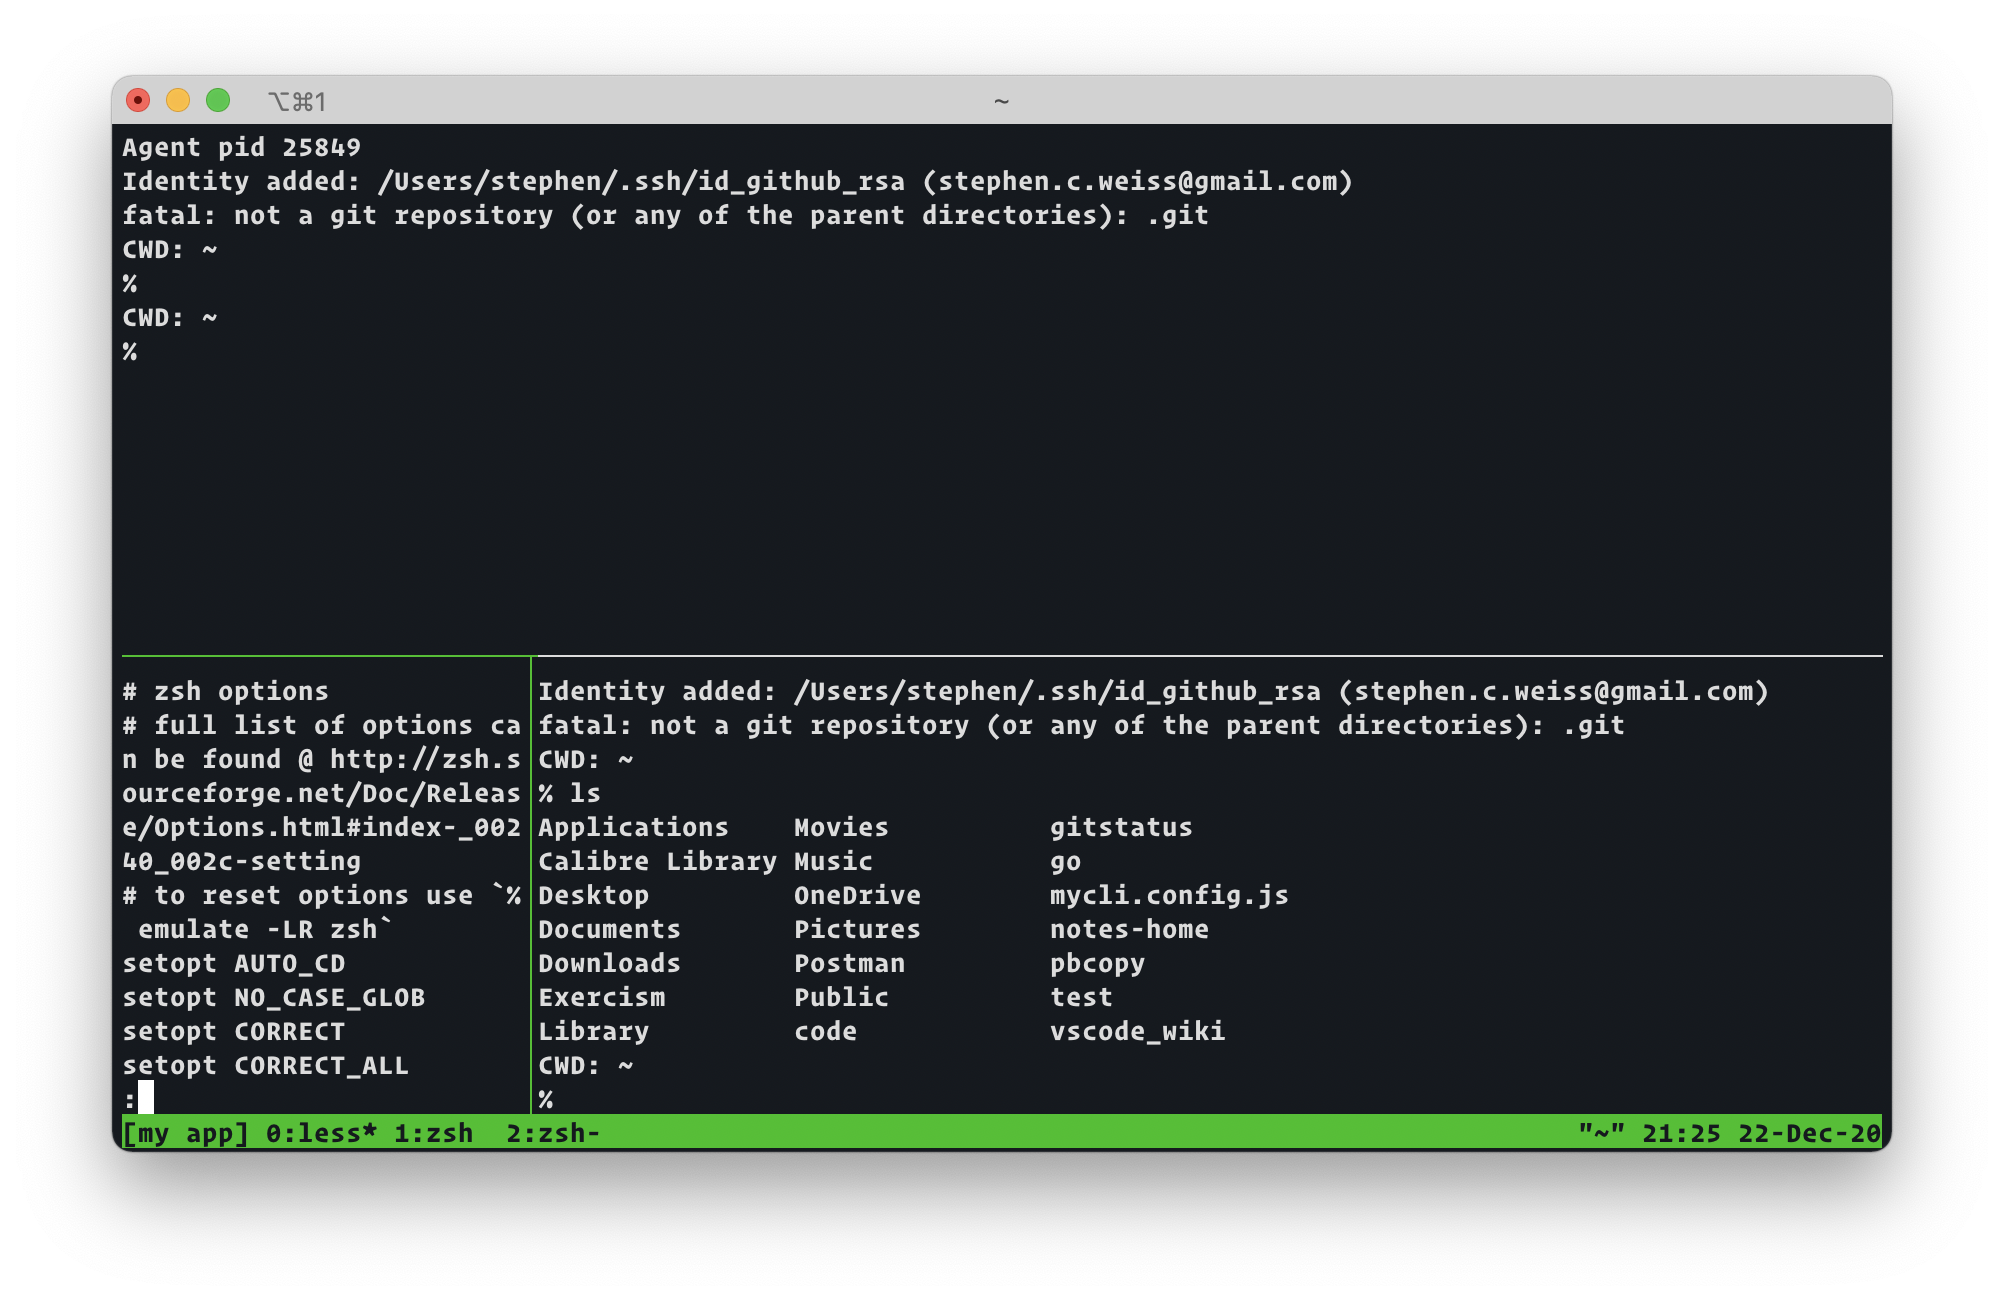Click 'OneDrive' in ls output

[x=857, y=895]
